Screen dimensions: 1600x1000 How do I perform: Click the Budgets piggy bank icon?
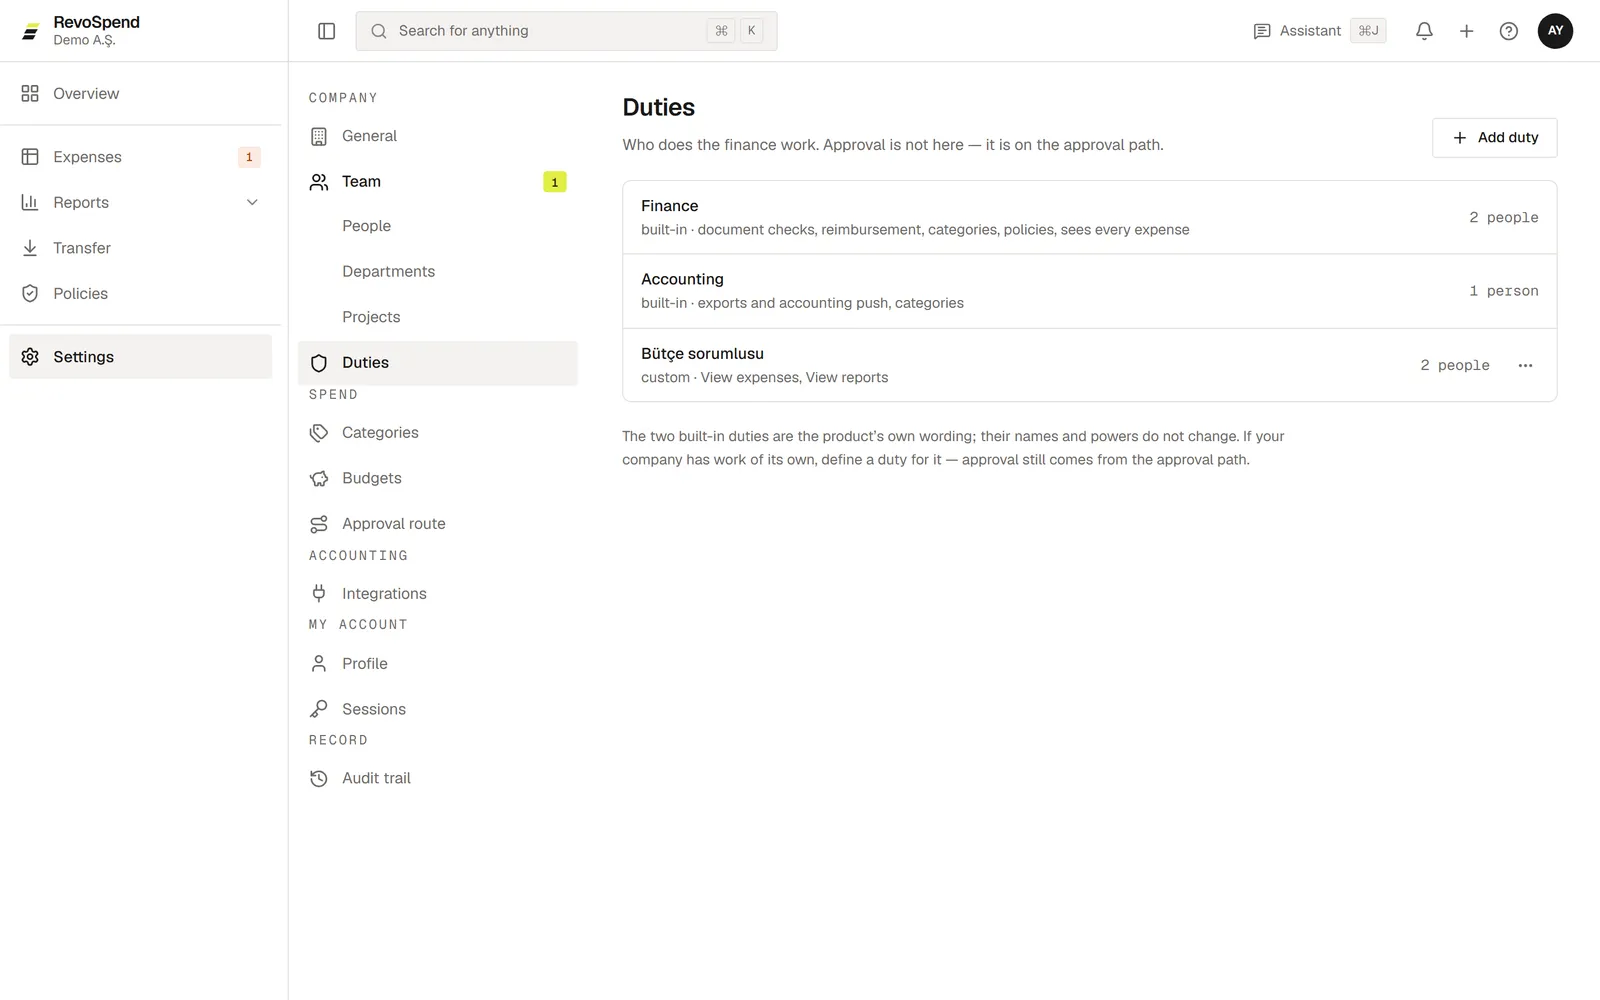319,478
